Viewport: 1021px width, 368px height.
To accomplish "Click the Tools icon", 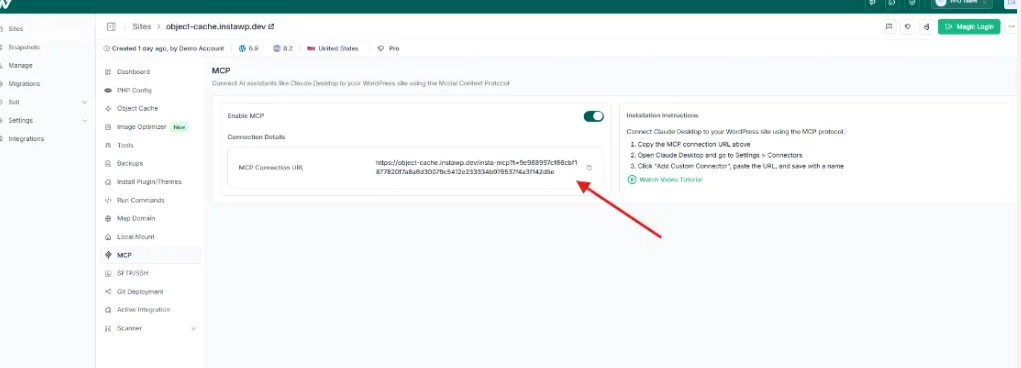I will pyautogui.click(x=108, y=145).
